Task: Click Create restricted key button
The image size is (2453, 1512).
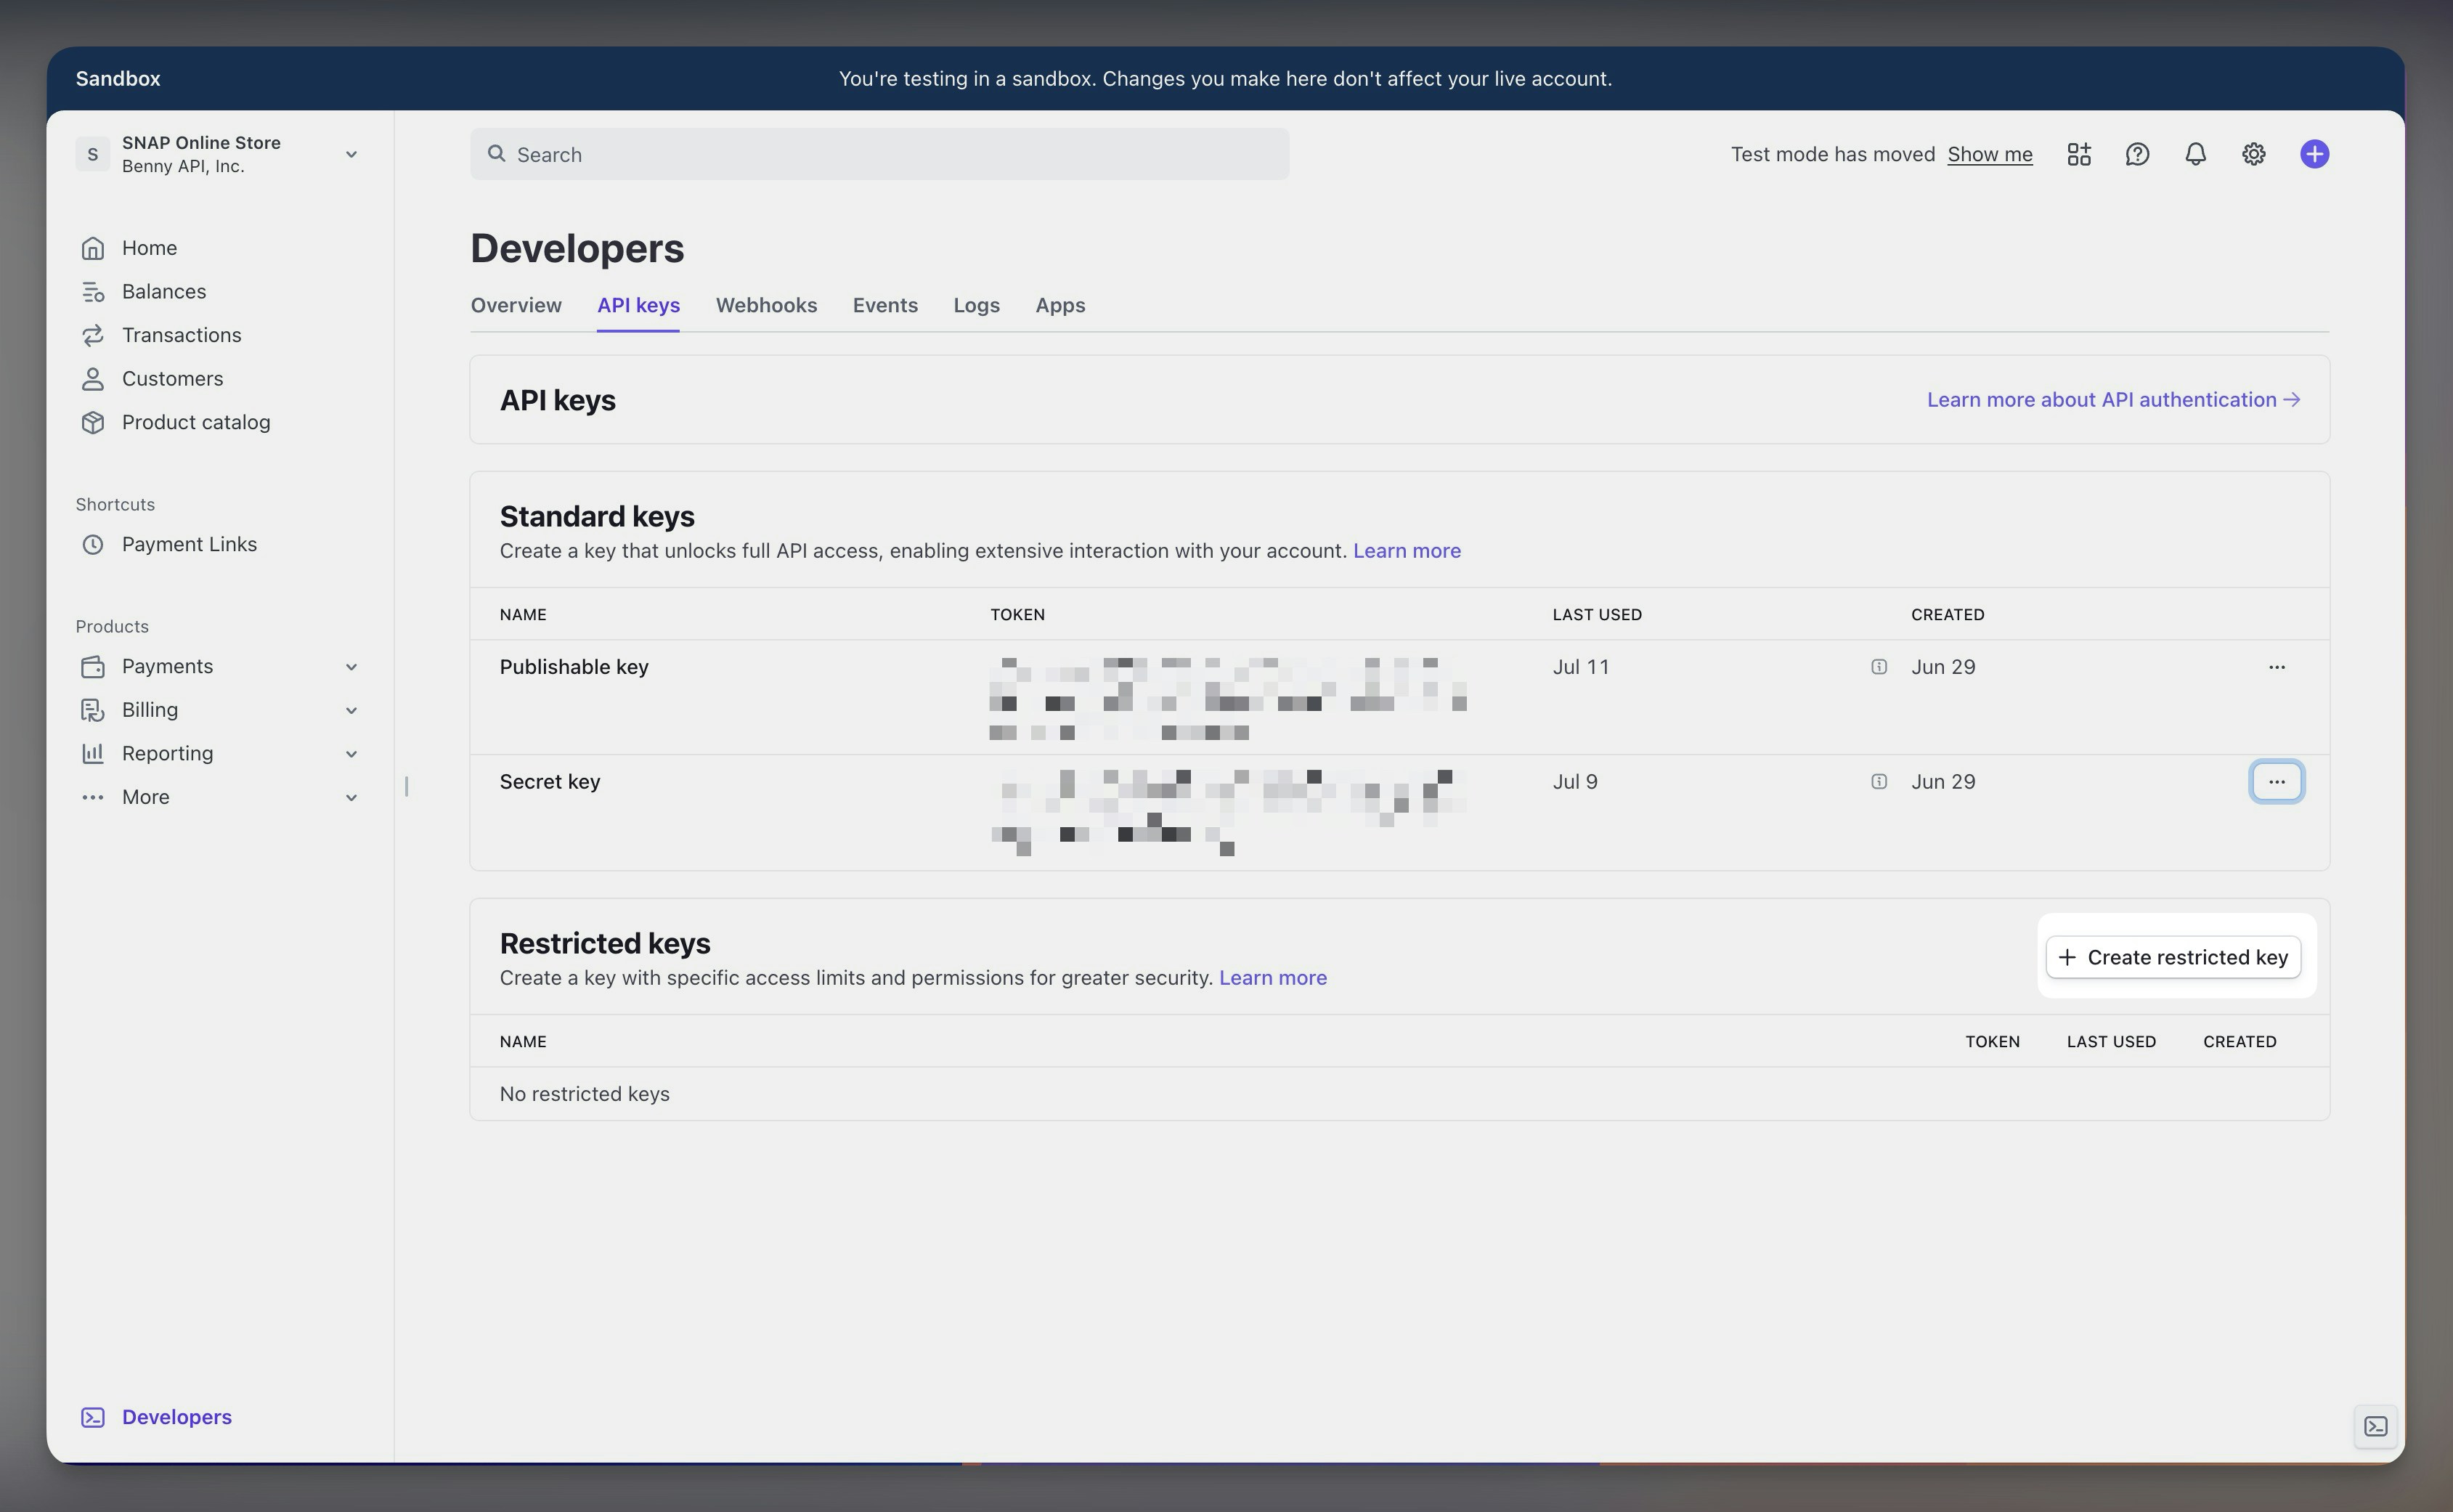Action: 2173,957
